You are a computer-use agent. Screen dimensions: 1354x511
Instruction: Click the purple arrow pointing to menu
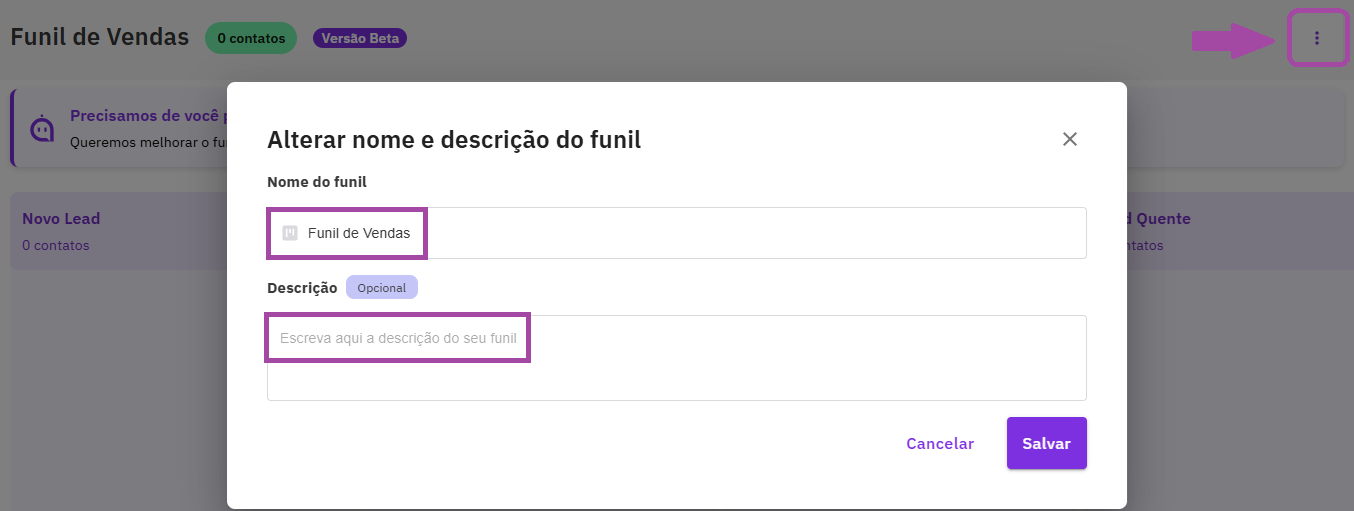coord(1232,40)
